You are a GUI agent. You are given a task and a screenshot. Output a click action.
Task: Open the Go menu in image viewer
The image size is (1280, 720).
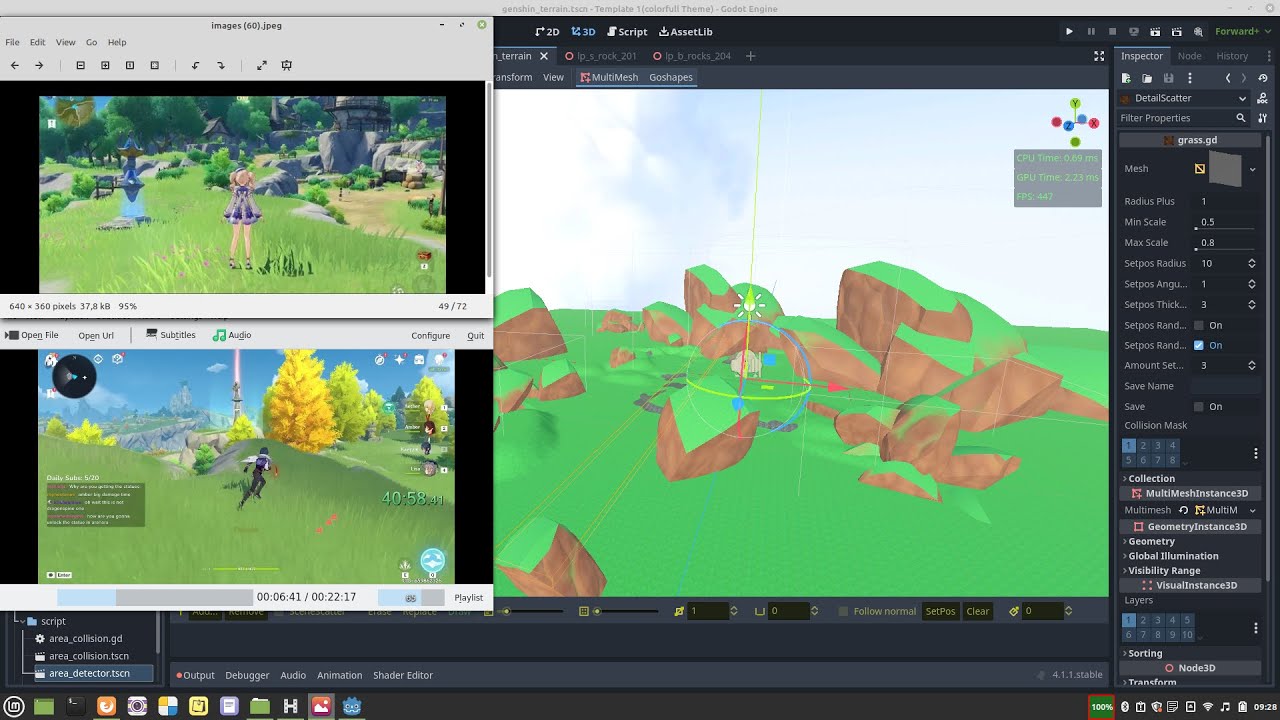point(91,42)
